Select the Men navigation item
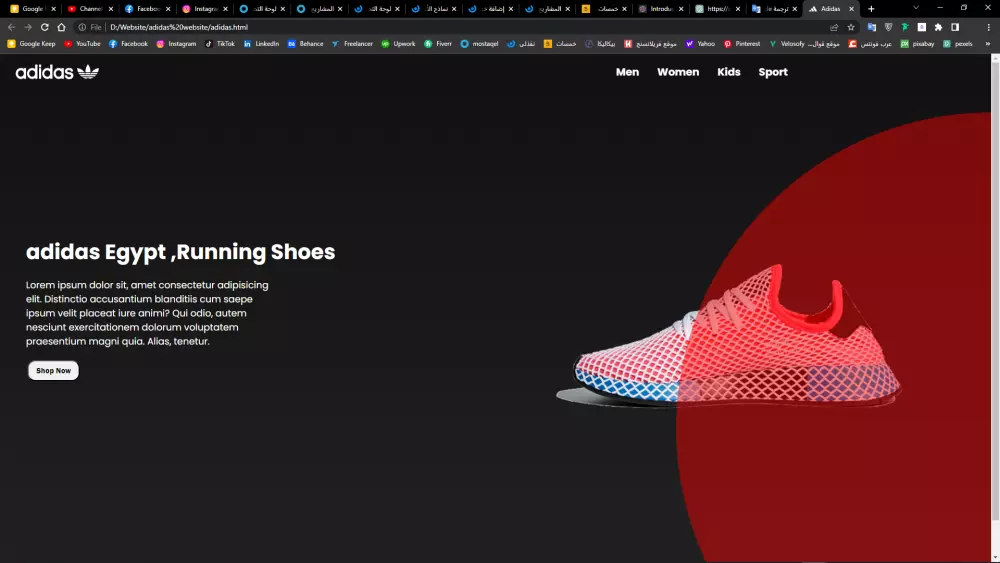 (x=627, y=72)
